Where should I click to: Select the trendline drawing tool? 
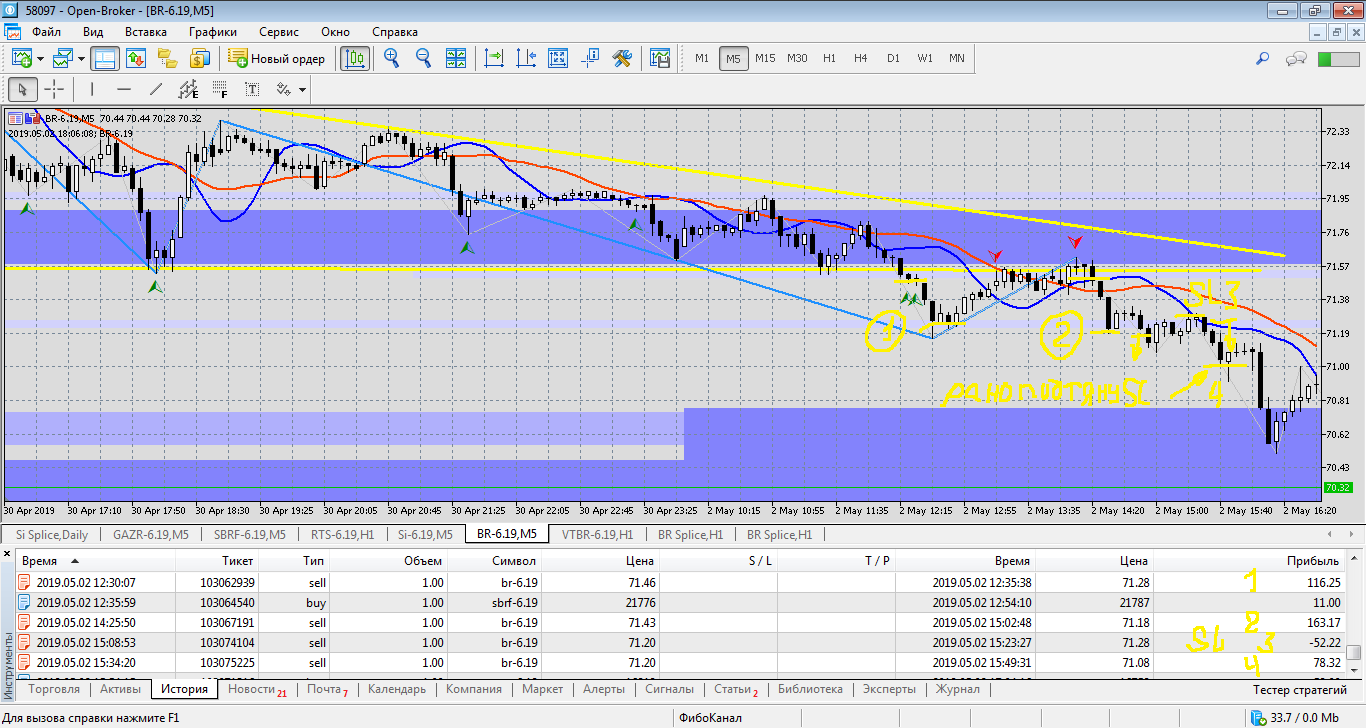pyautogui.click(x=155, y=89)
